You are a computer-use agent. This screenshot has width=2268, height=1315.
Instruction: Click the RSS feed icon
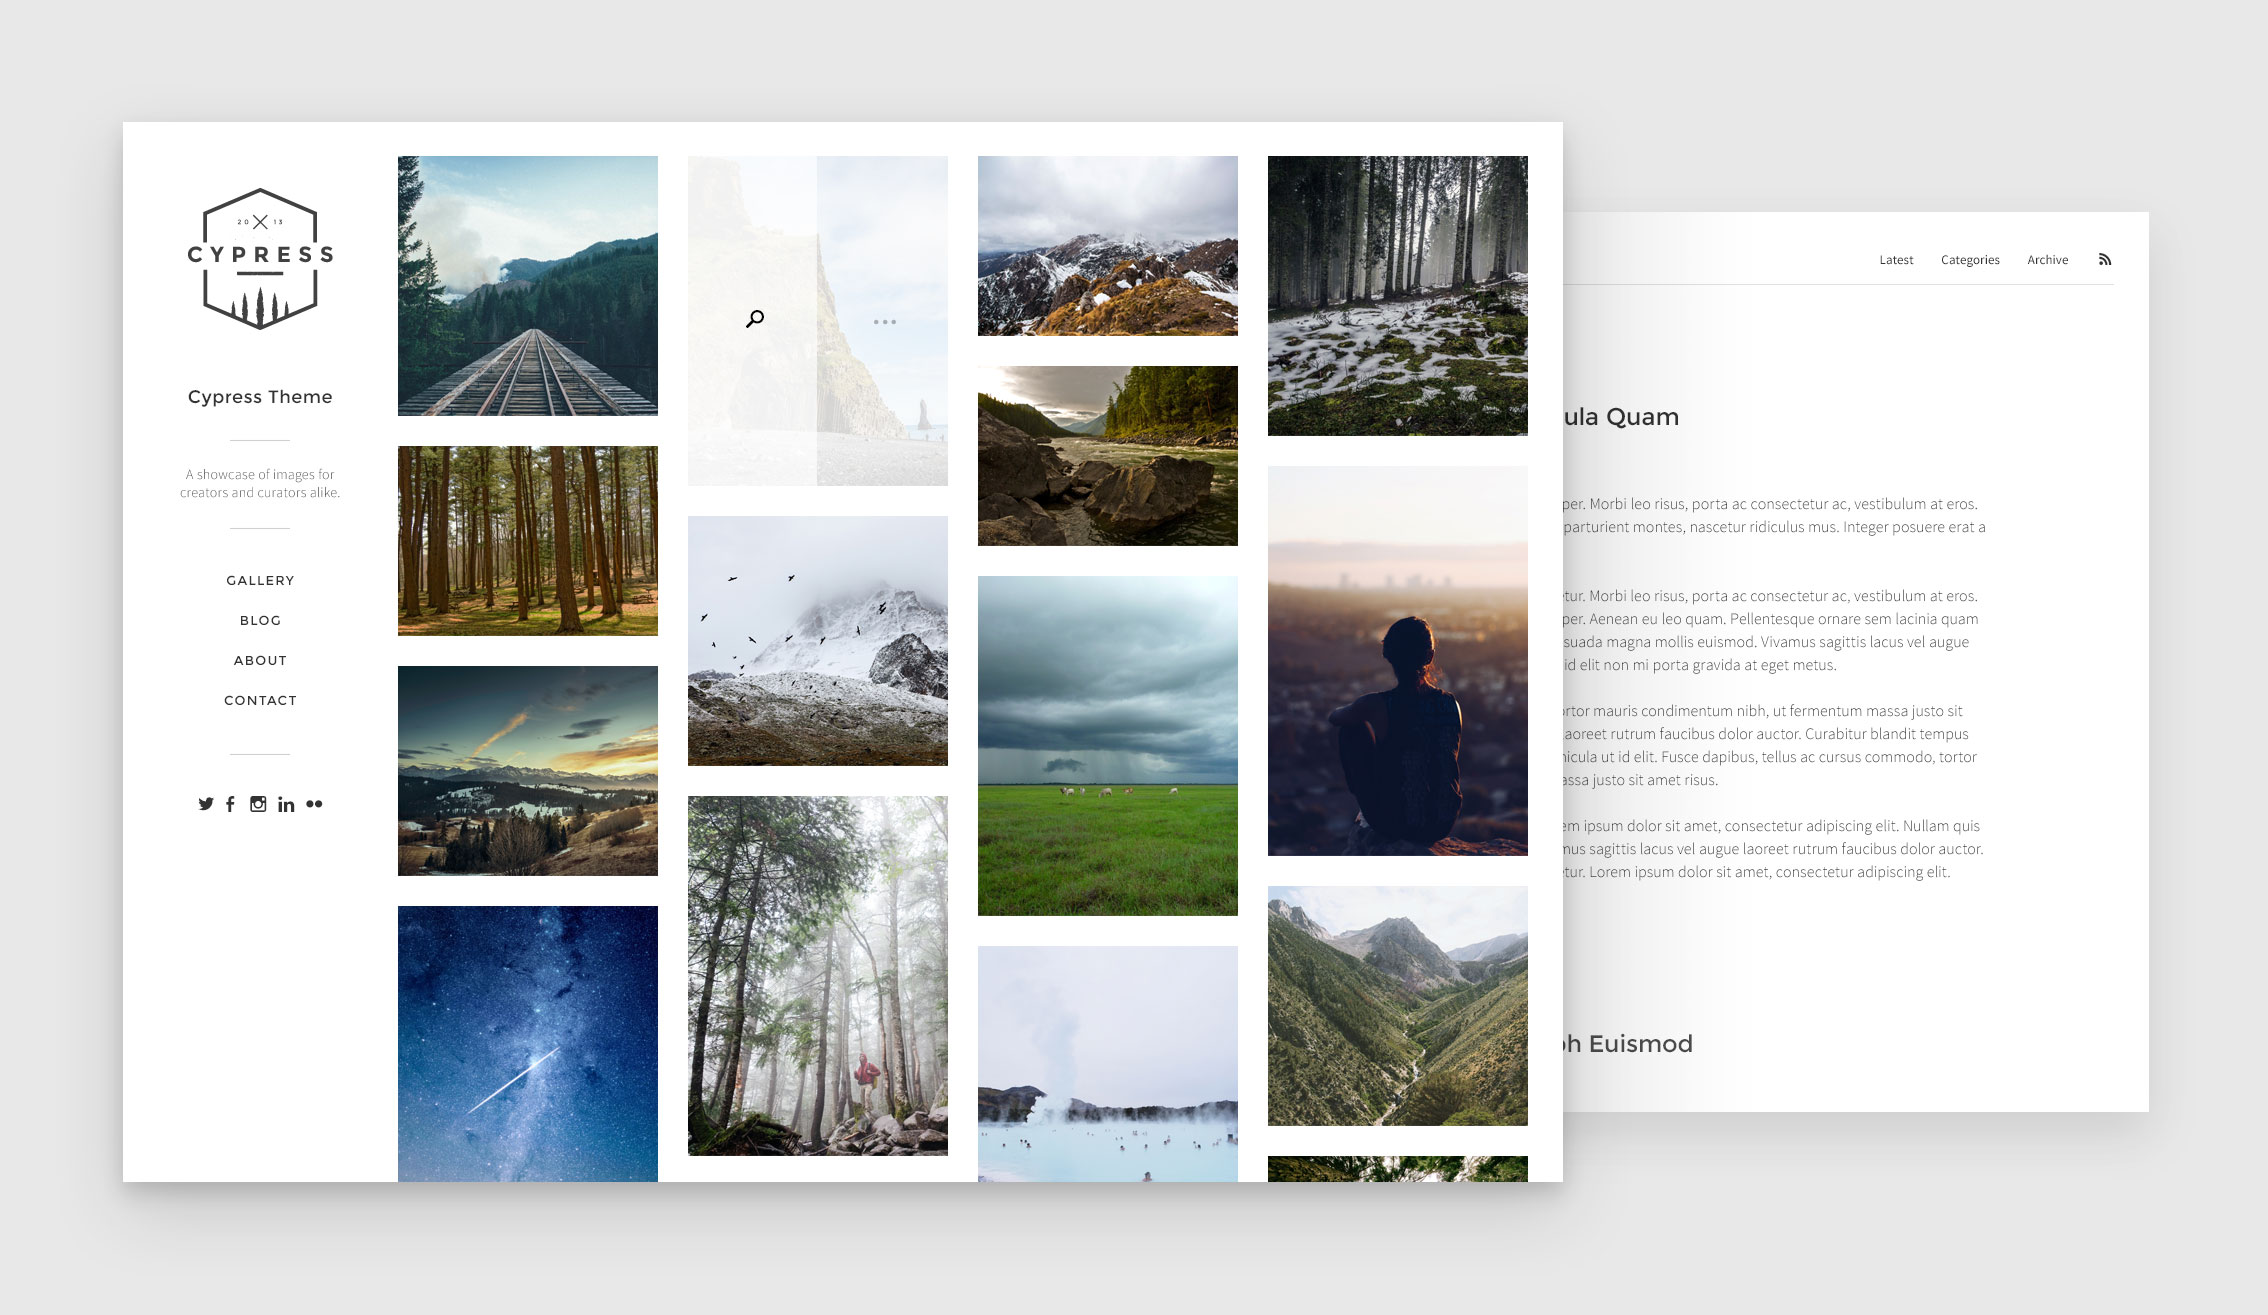[x=2104, y=260]
